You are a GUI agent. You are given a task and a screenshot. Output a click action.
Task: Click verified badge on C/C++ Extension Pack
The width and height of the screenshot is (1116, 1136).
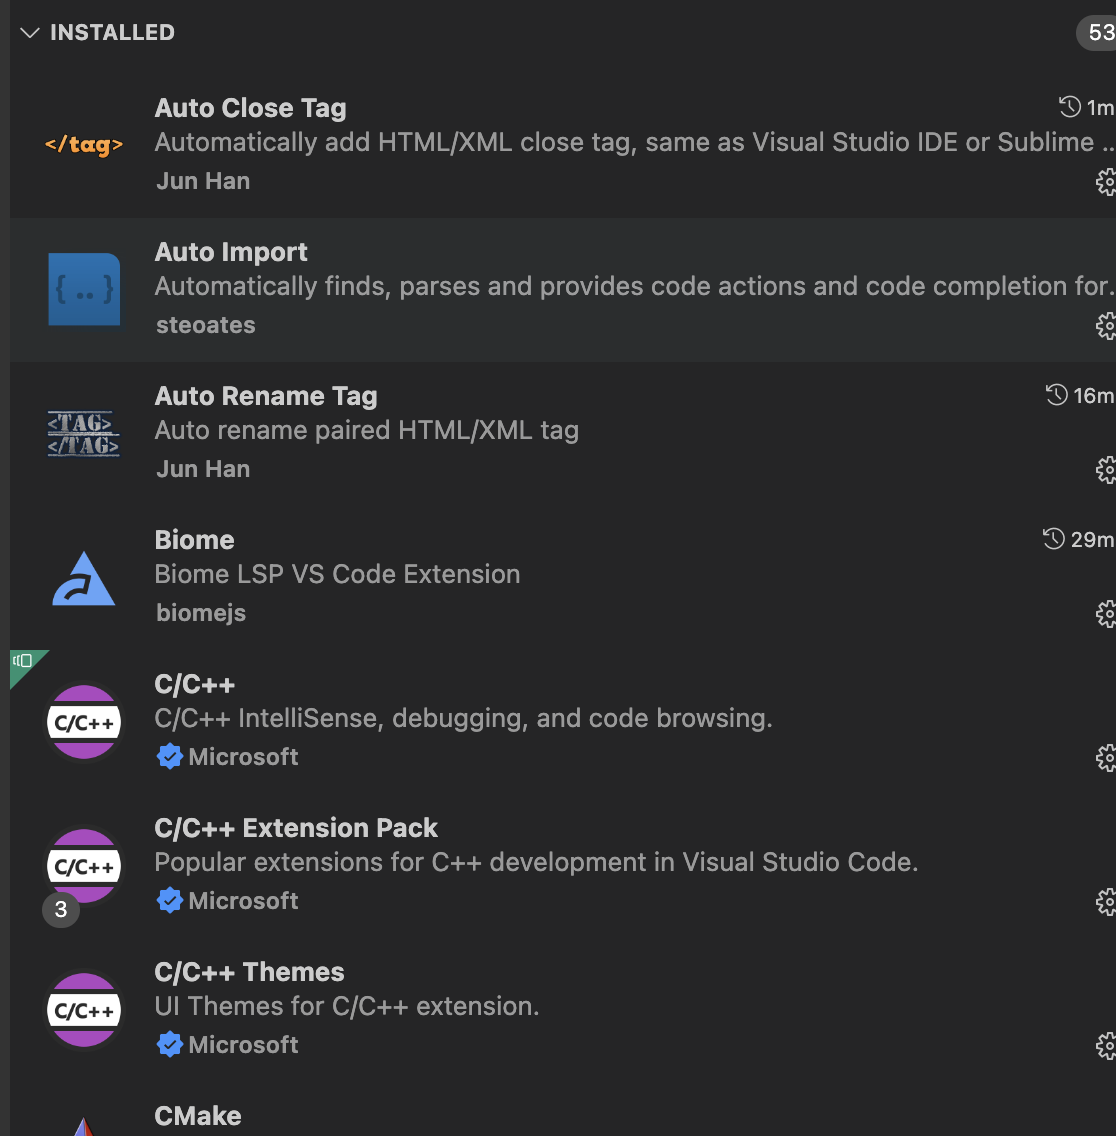[x=170, y=901]
